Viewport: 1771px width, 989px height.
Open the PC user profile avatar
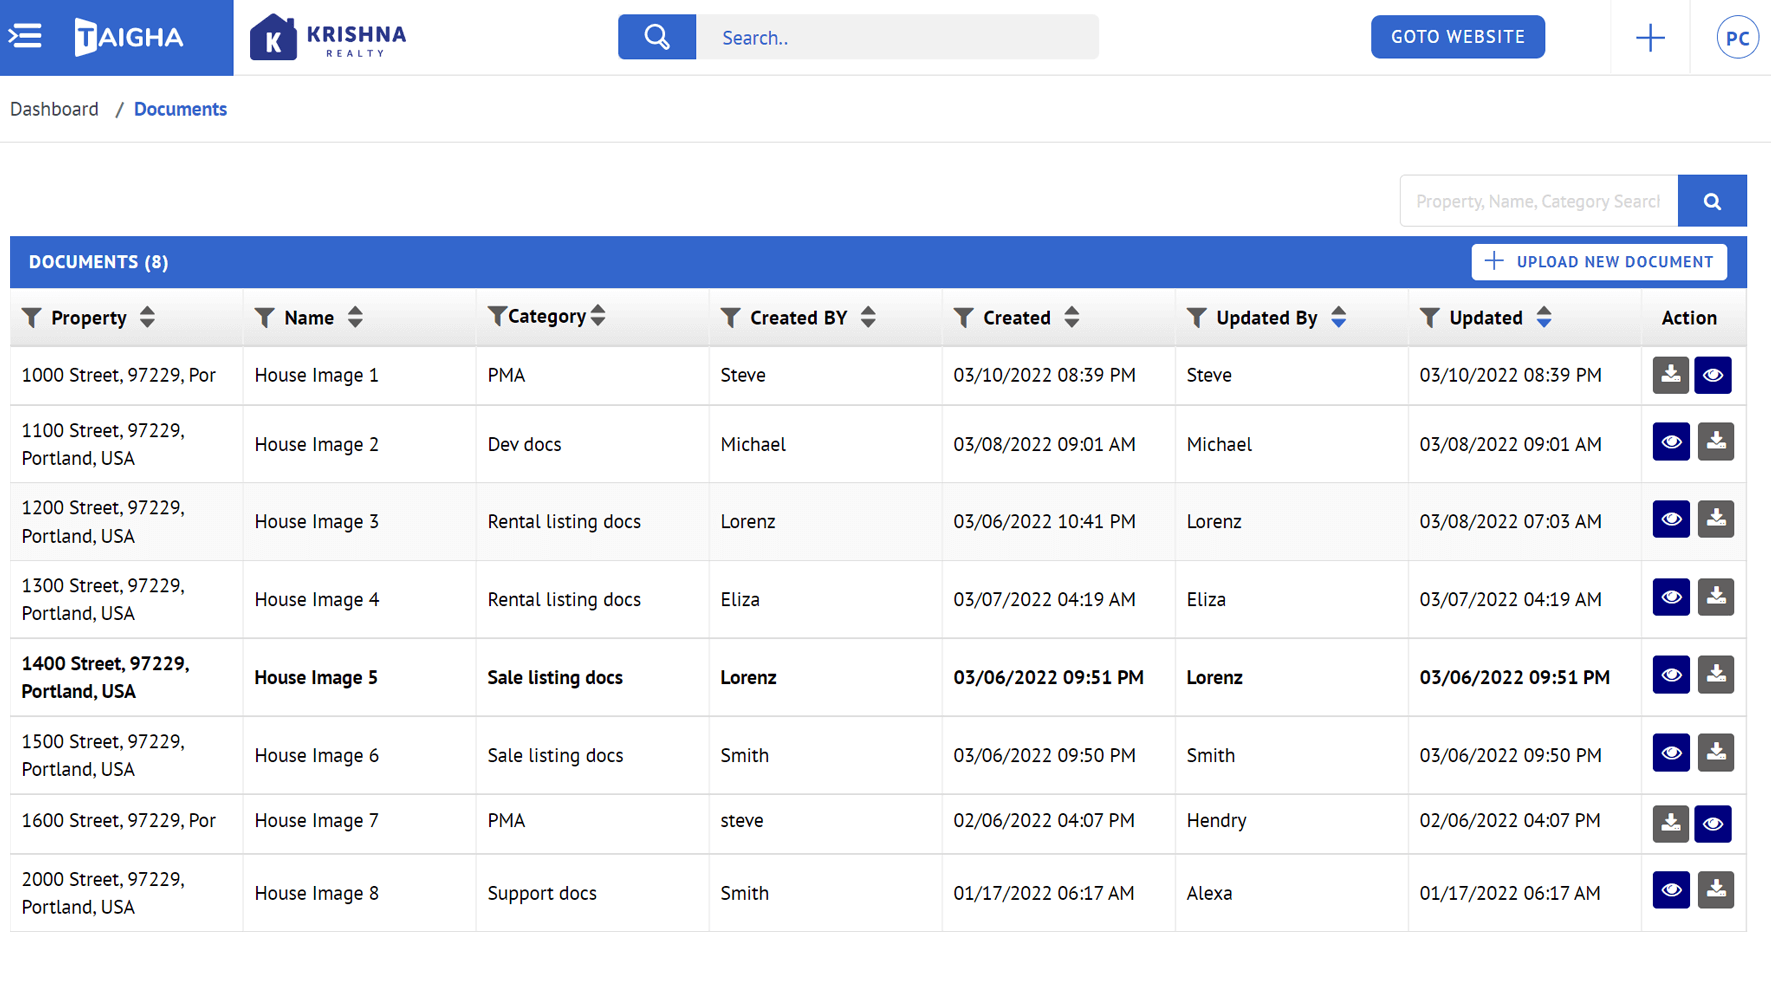tap(1737, 38)
